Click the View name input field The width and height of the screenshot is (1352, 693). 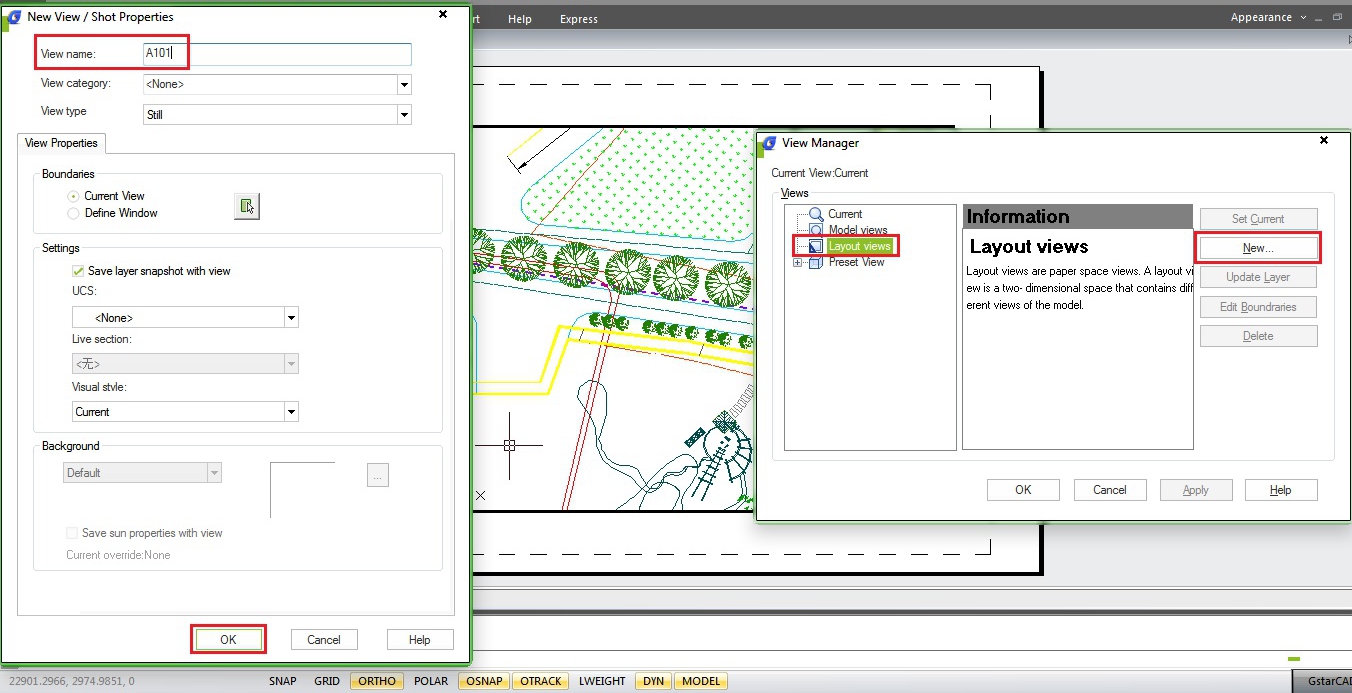(x=275, y=54)
